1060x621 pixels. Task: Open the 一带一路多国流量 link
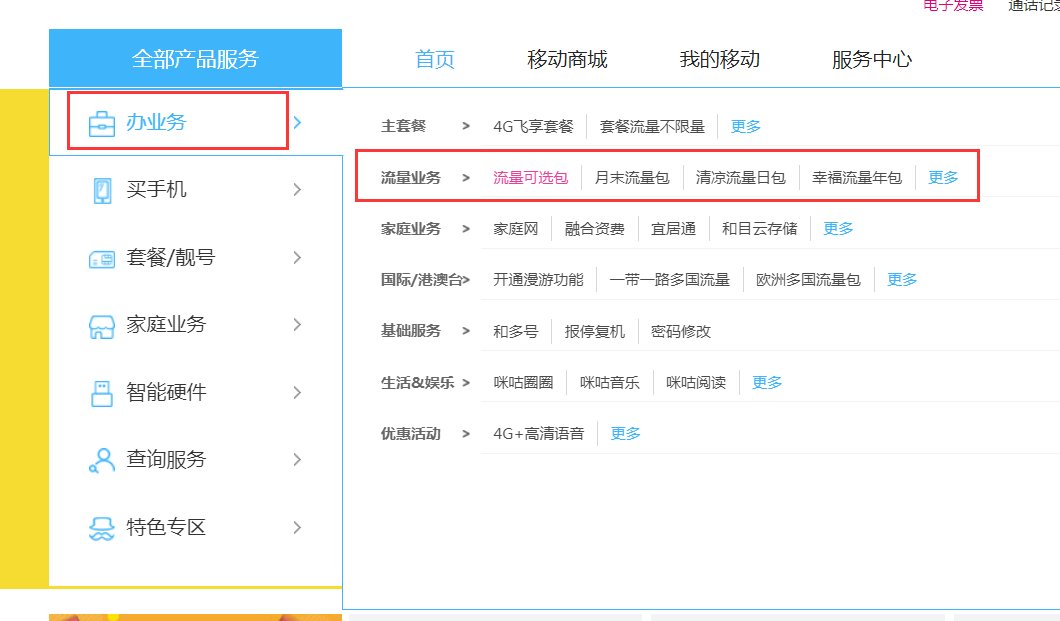(669, 280)
